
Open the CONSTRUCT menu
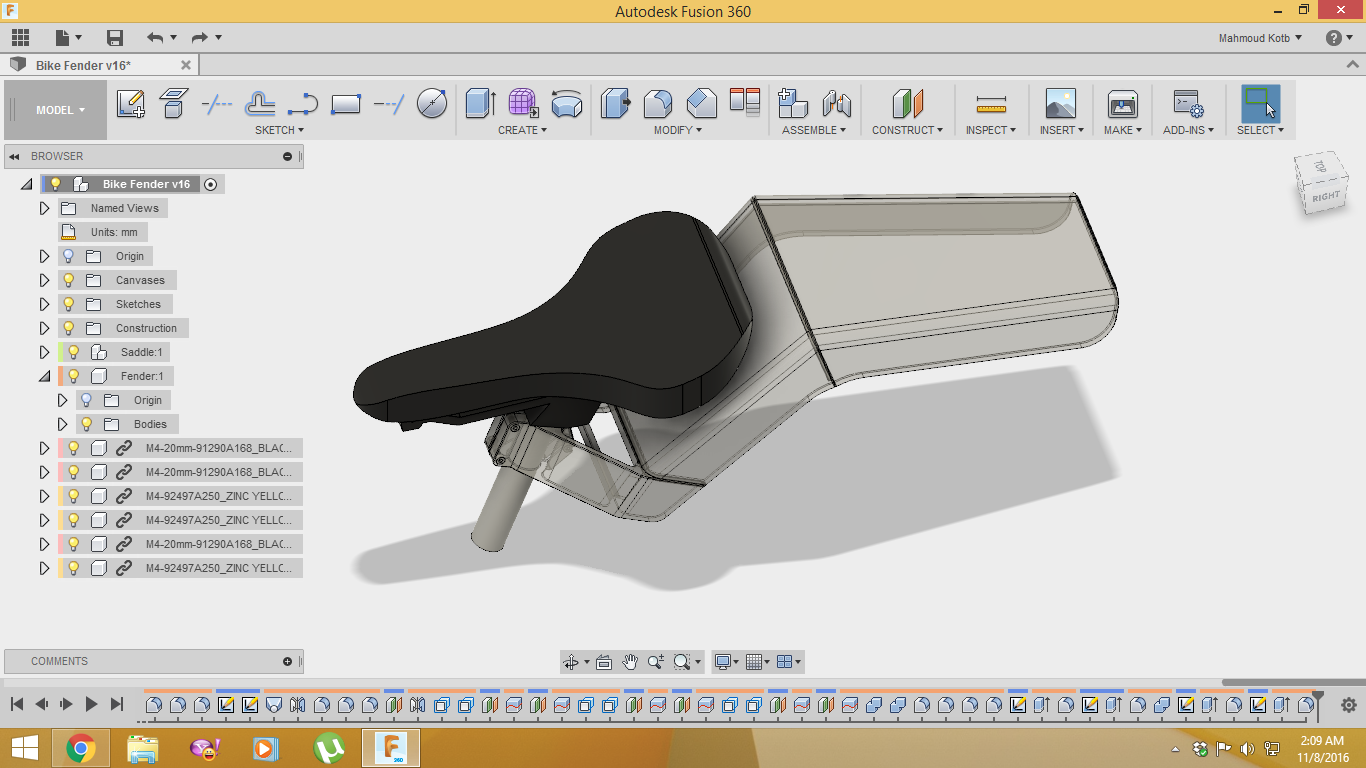907,130
